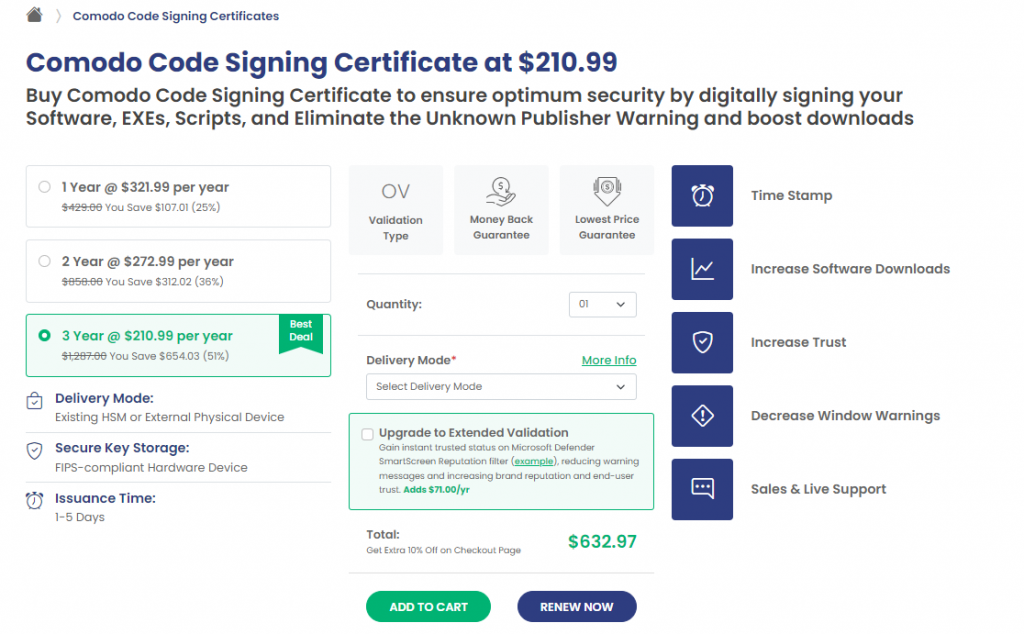Click the home icon in breadcrumb
The image size is (1024, 634).
34,14
